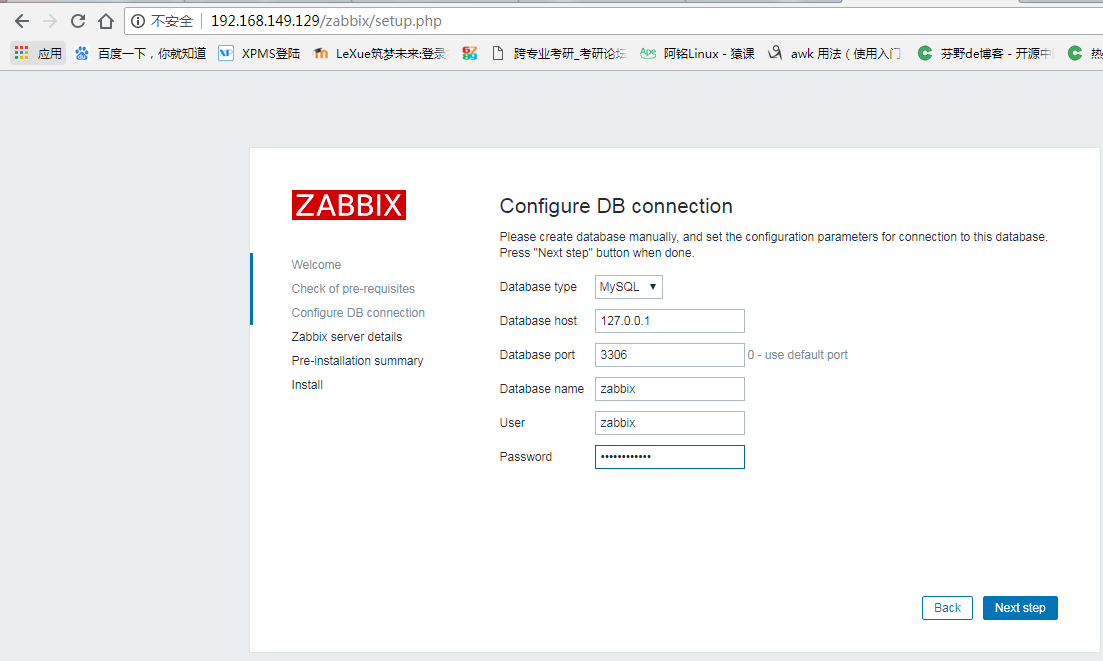1103x661 pixels.
Task: Click the 'Database host' label
Action: (538, 321)
